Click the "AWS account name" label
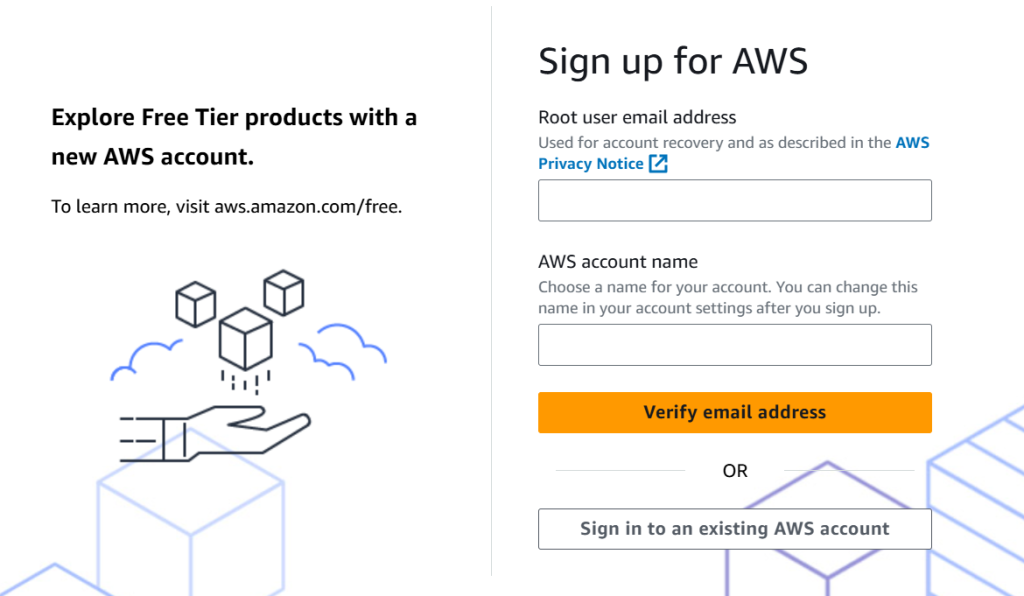 pos(618,261)
